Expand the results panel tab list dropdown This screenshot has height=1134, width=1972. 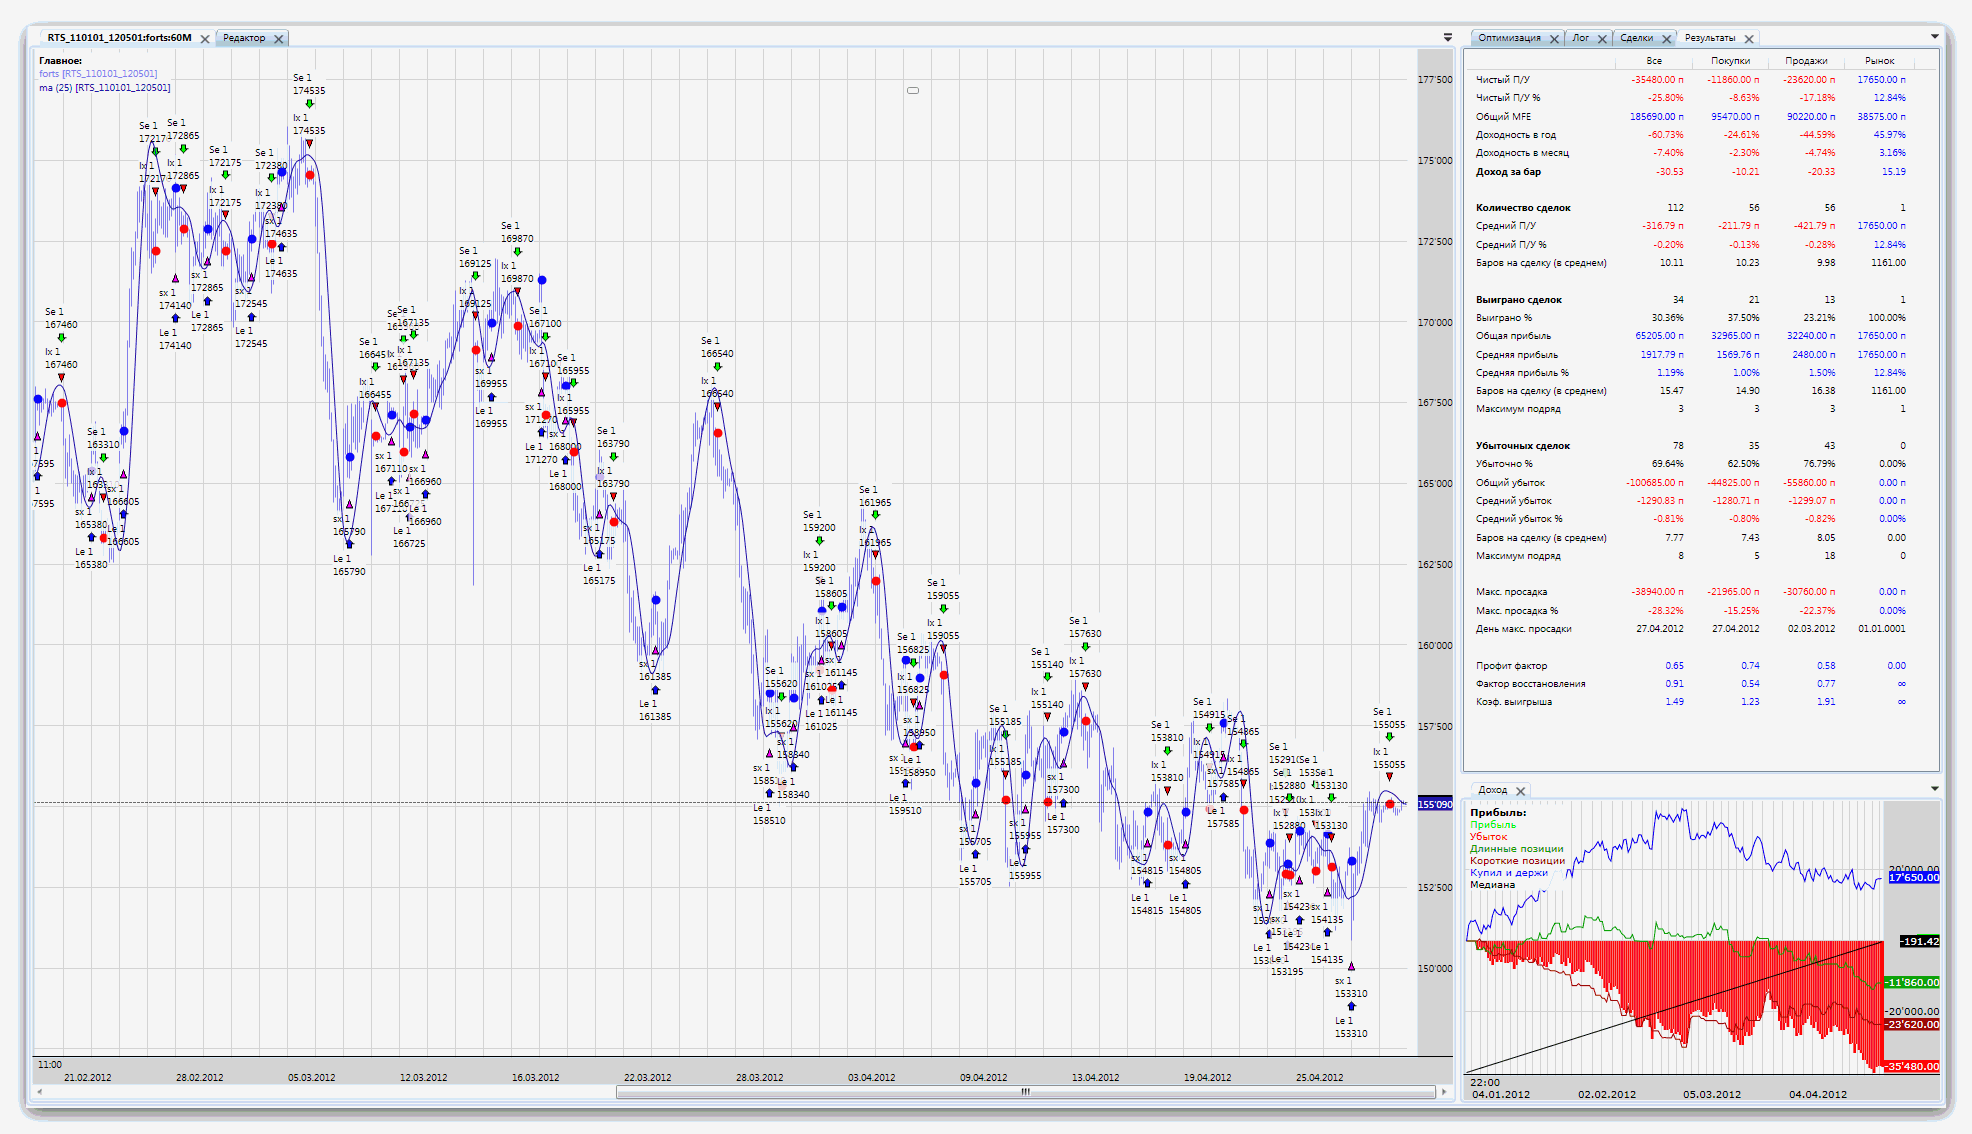click(1934, 37)
